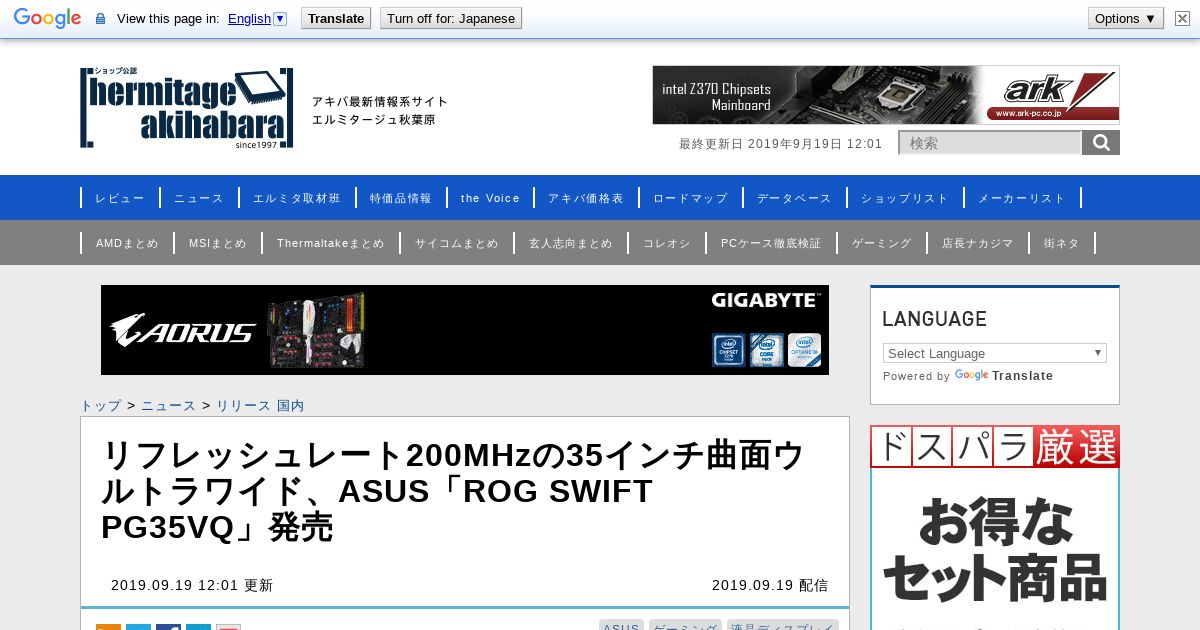Select Thermaltakeまとめ in the gray navigation
The width and height of the screenshot is (1200, 630).
click(331, 243)
